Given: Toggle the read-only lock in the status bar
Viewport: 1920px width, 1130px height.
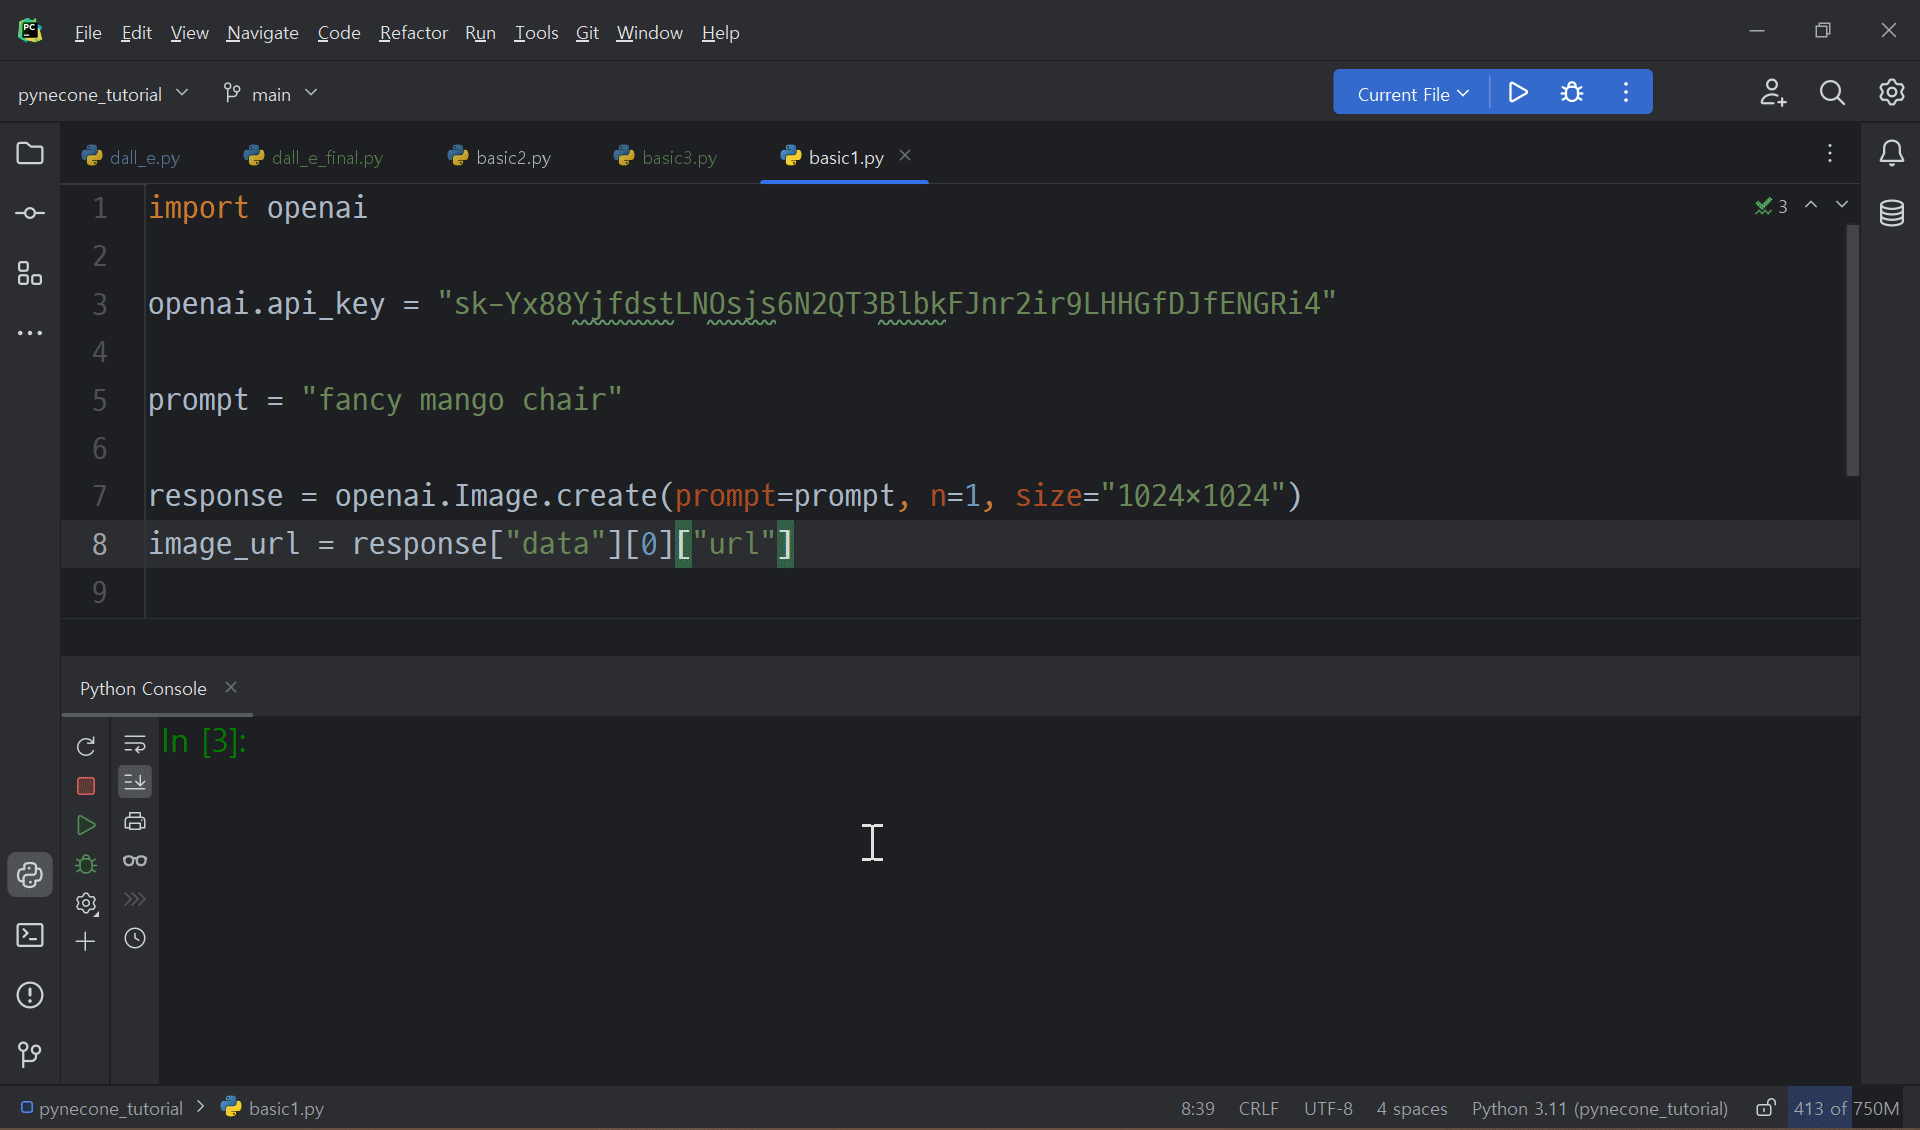Looking at the screenshot, I should tap(1766, 1108).
